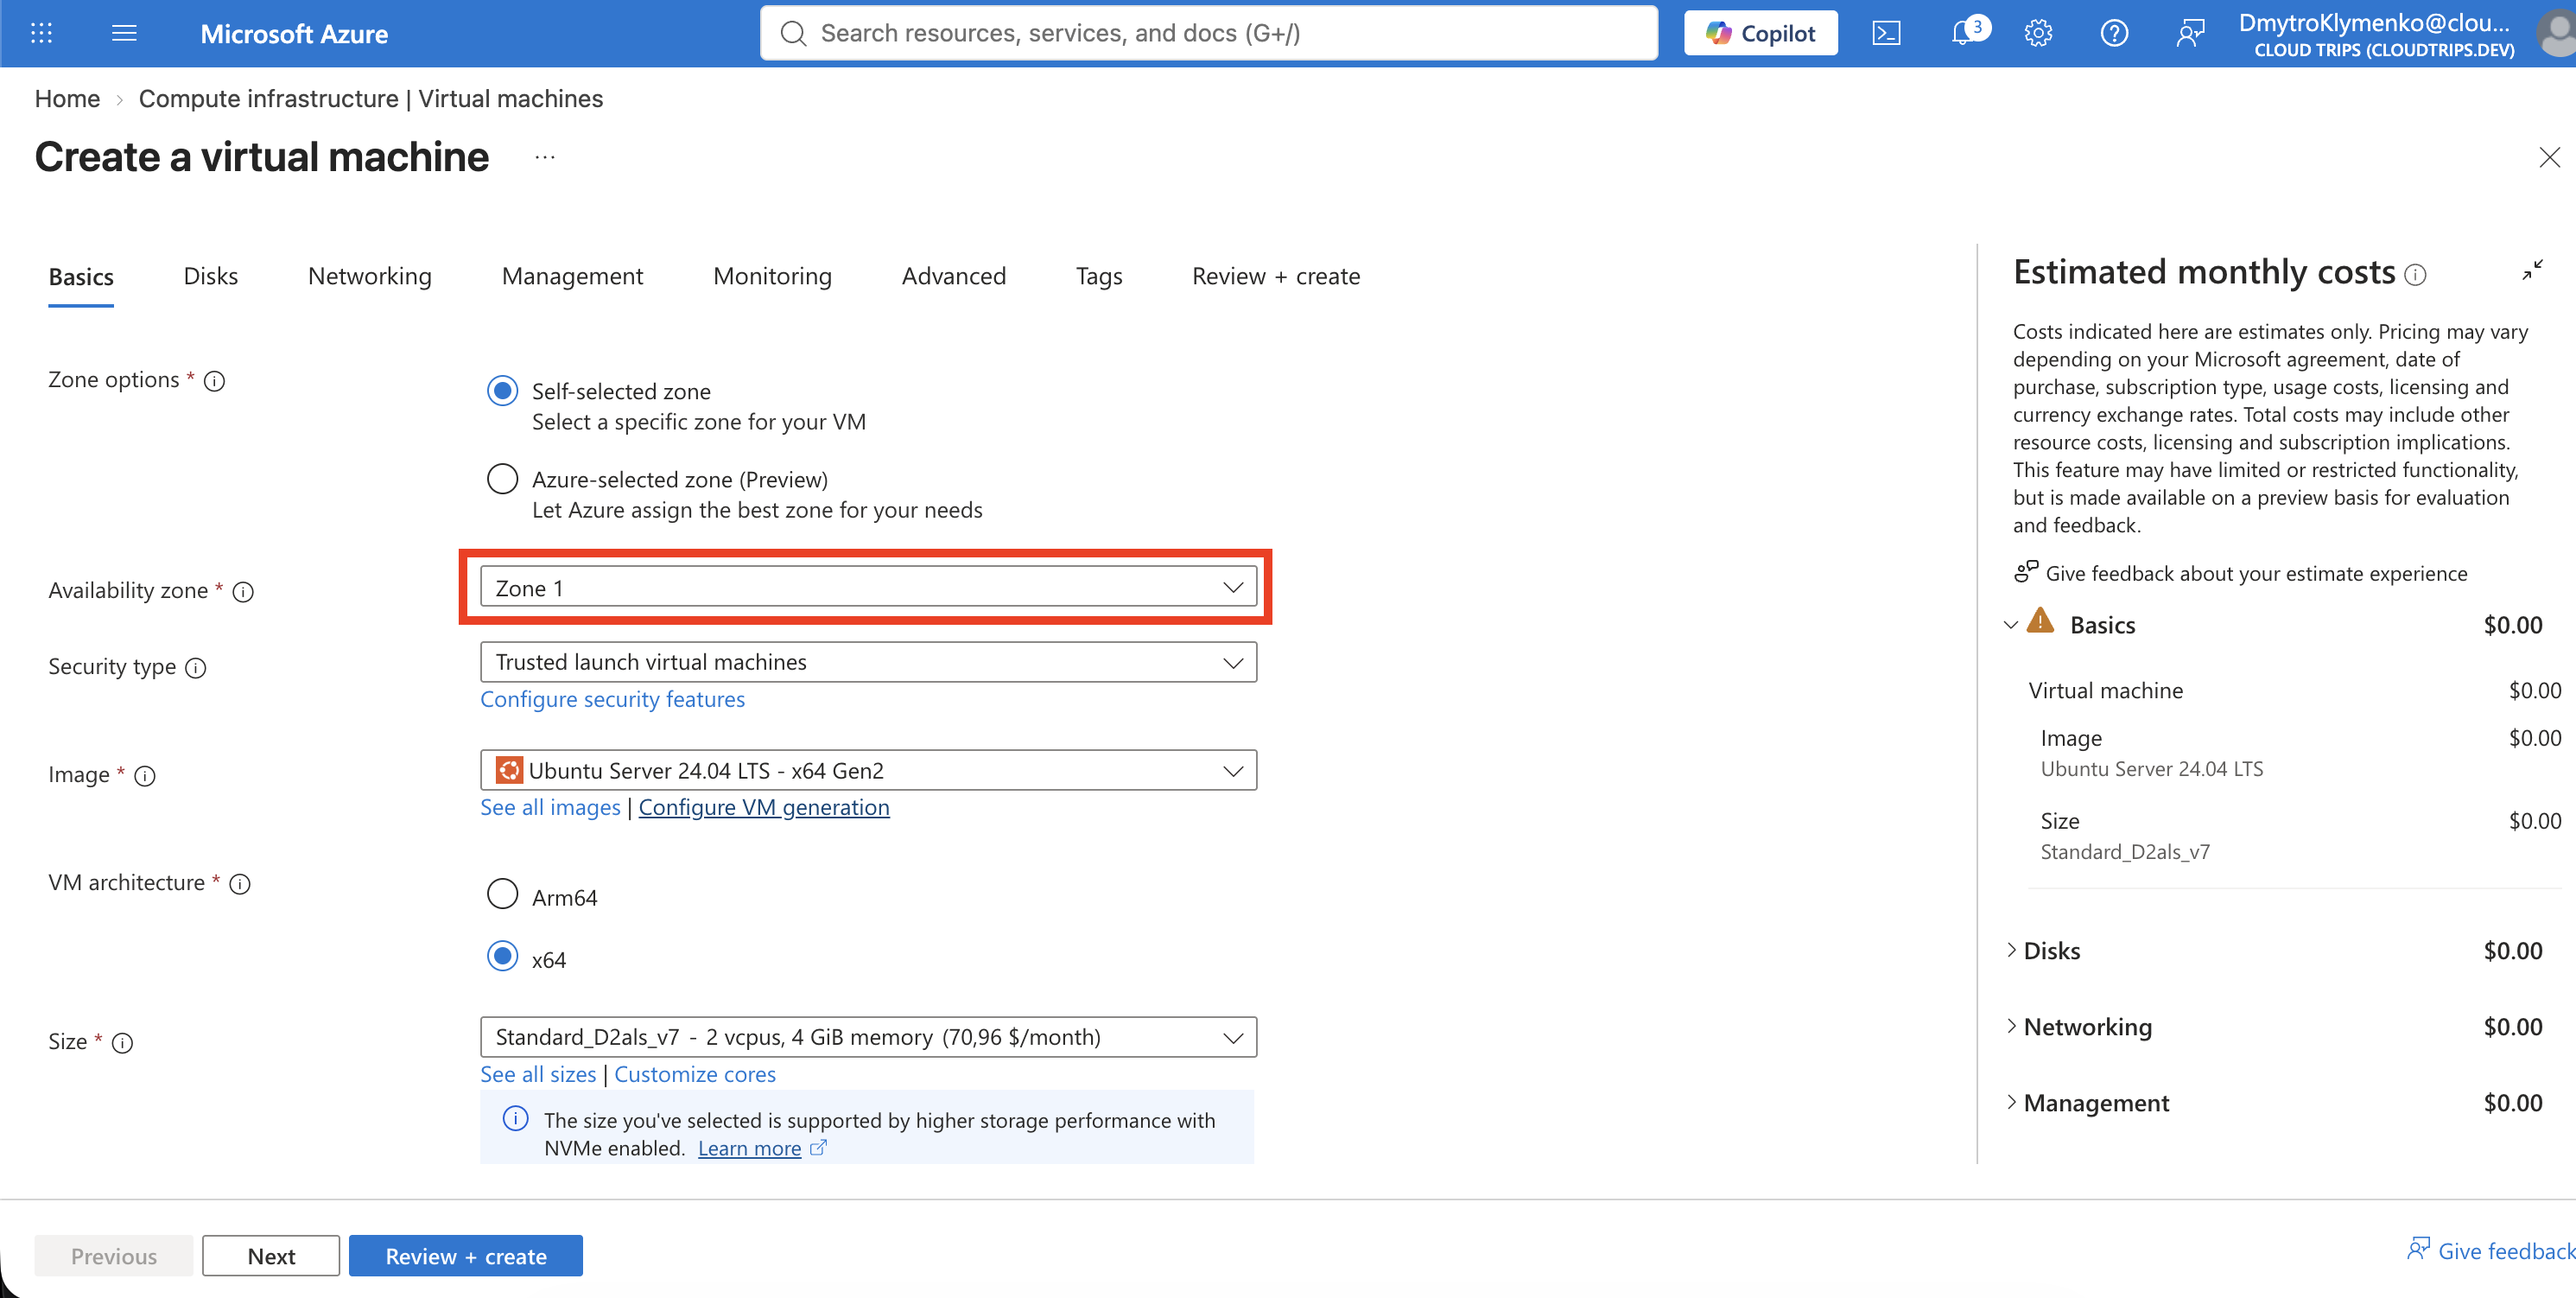Click Configure security features link
The image size is (2576, 1298).
click(x=613, y=699)
